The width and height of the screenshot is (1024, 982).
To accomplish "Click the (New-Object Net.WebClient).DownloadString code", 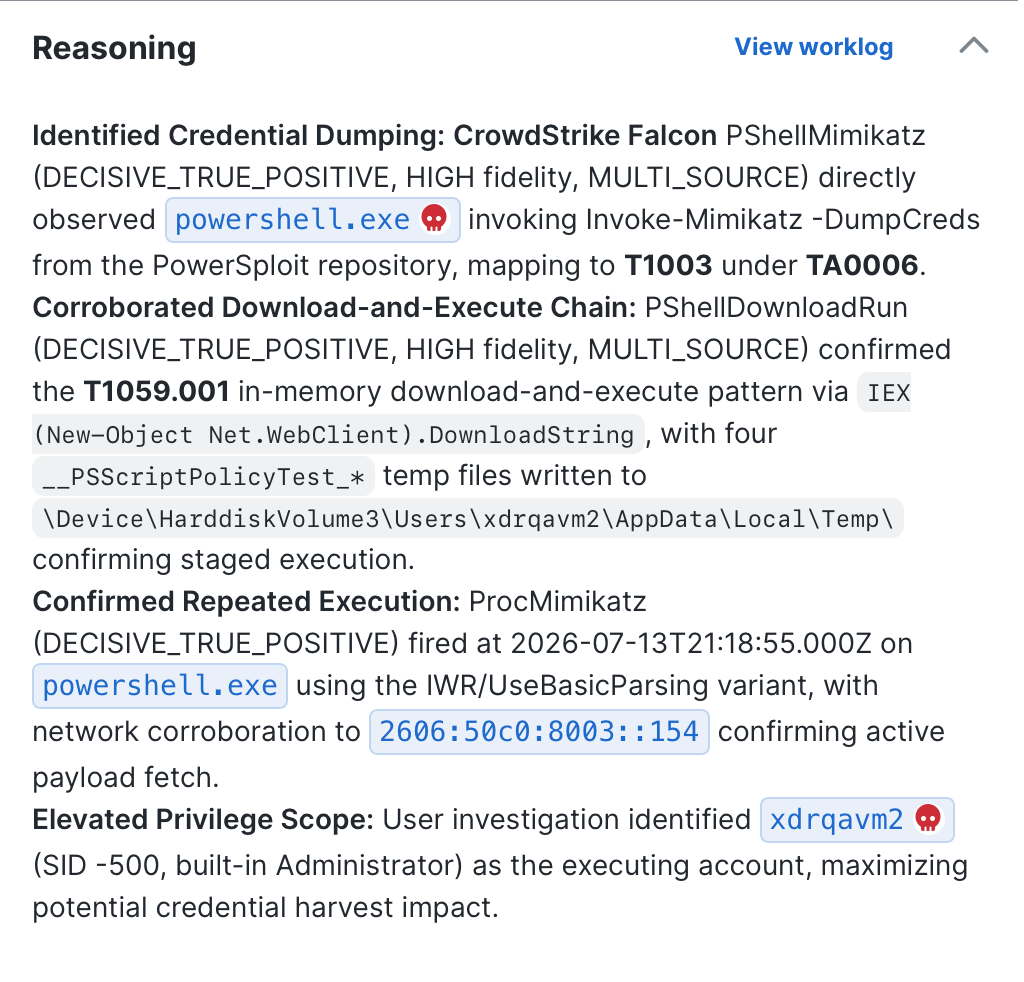I will (x=338, y=434).
